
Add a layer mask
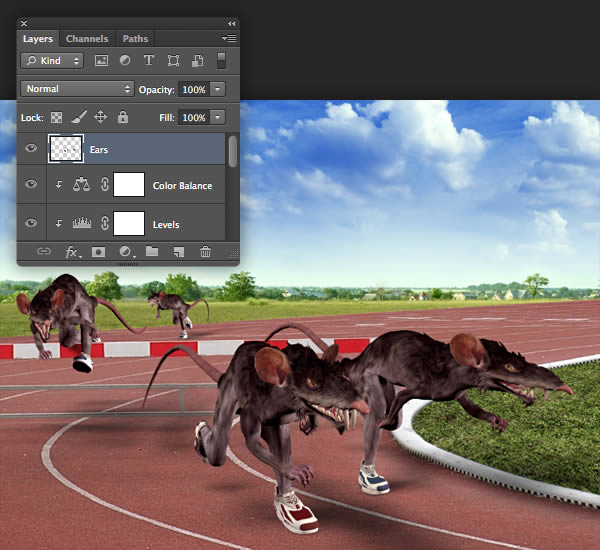[98, 252]
